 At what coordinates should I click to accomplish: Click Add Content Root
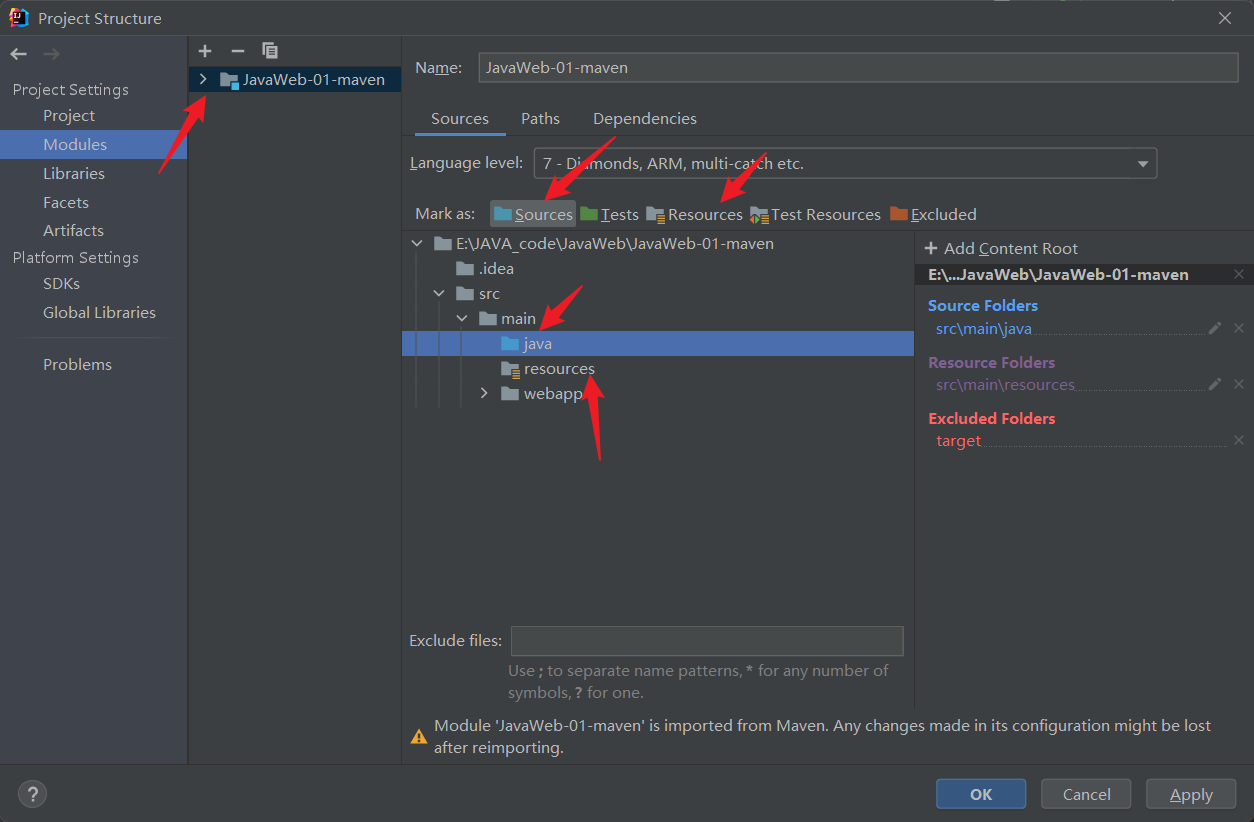(1001, 248)
